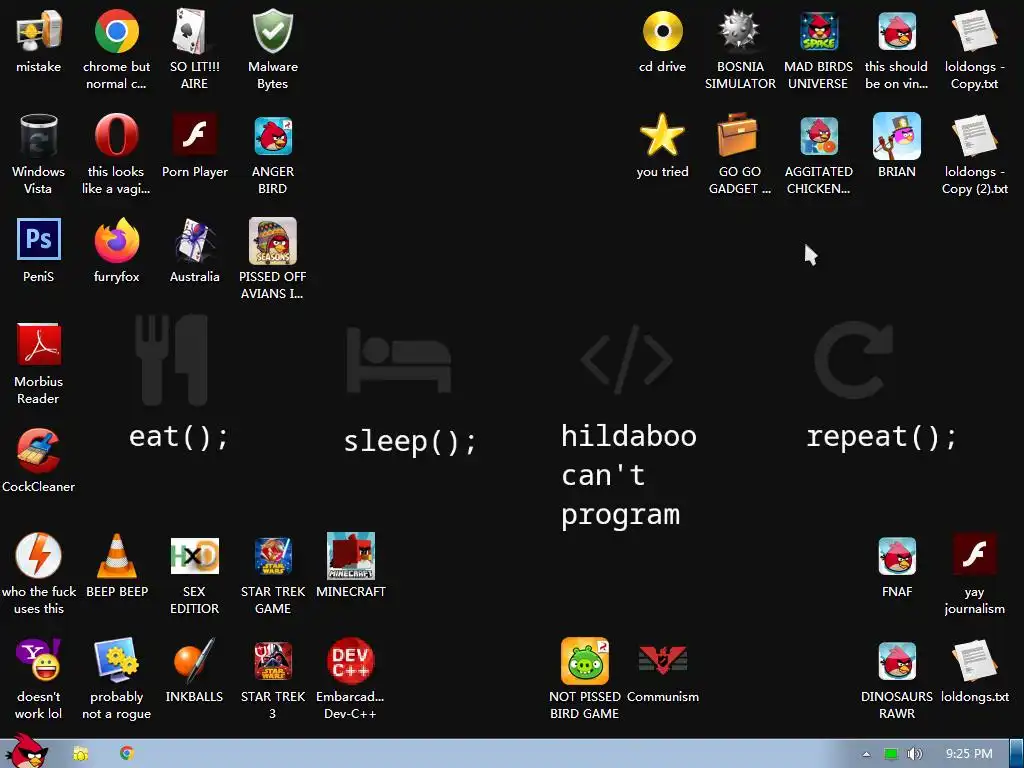Select the 'loldongs - Copy (2).txt' file
The height and width of the screenshot is (768, 1024).
(974, 136)
